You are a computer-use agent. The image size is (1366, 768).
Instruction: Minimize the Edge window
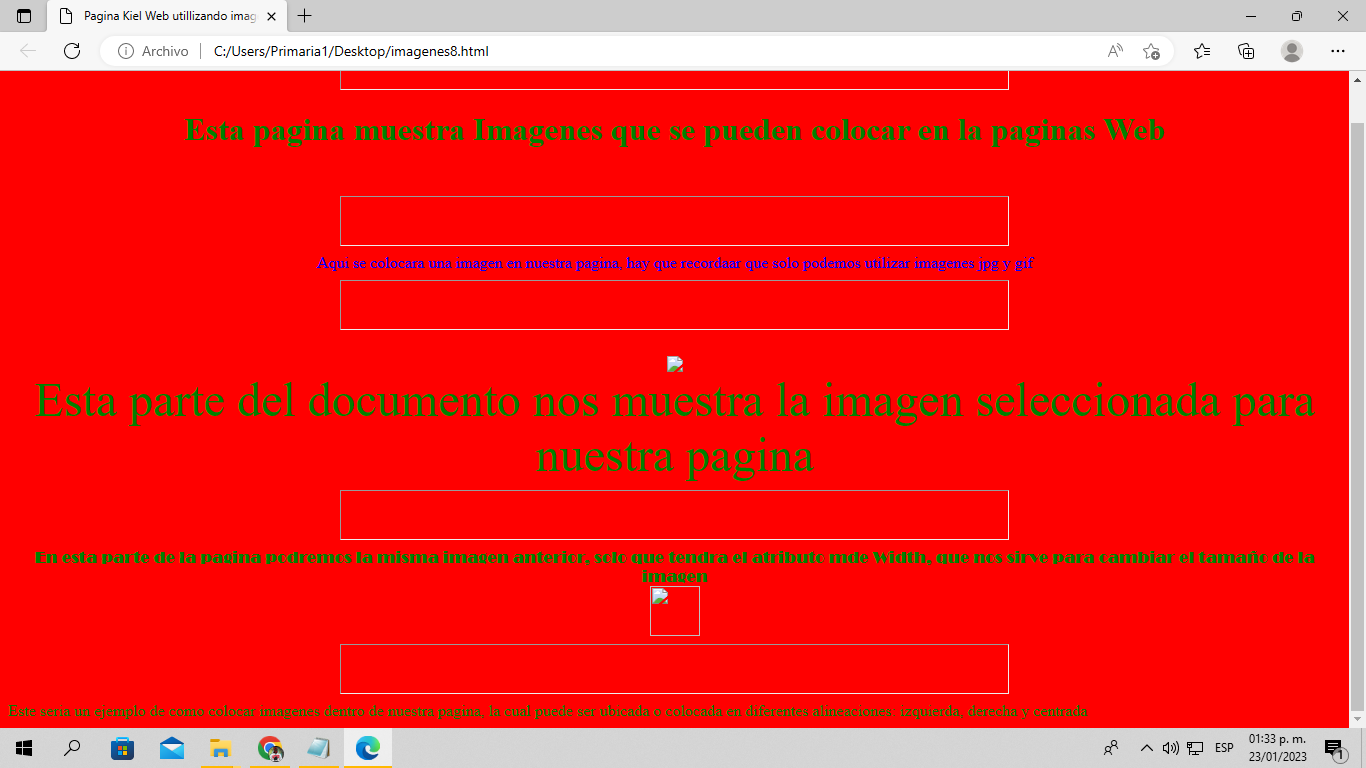click(x=1251, y=16)
